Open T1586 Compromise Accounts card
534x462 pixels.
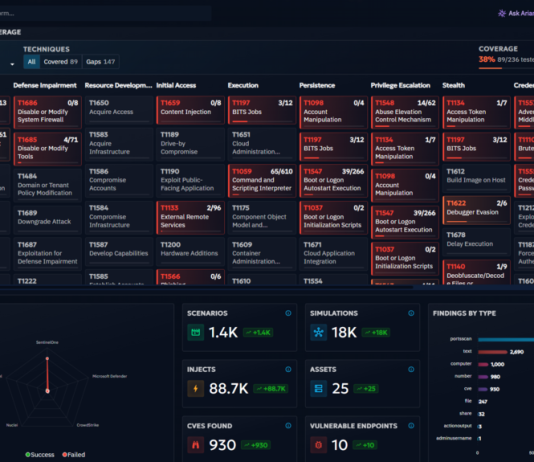coord(119,181)
